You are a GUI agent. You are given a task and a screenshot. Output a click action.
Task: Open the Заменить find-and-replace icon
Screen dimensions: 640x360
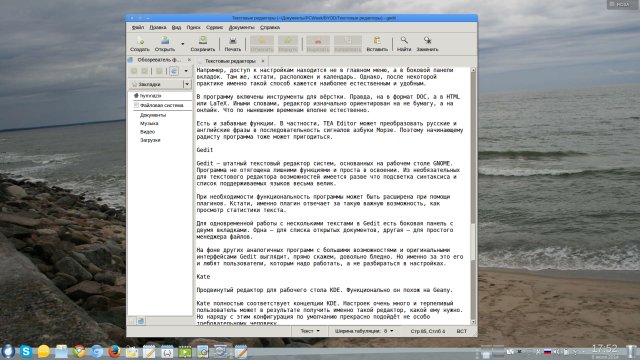click(x=427, y=44)
